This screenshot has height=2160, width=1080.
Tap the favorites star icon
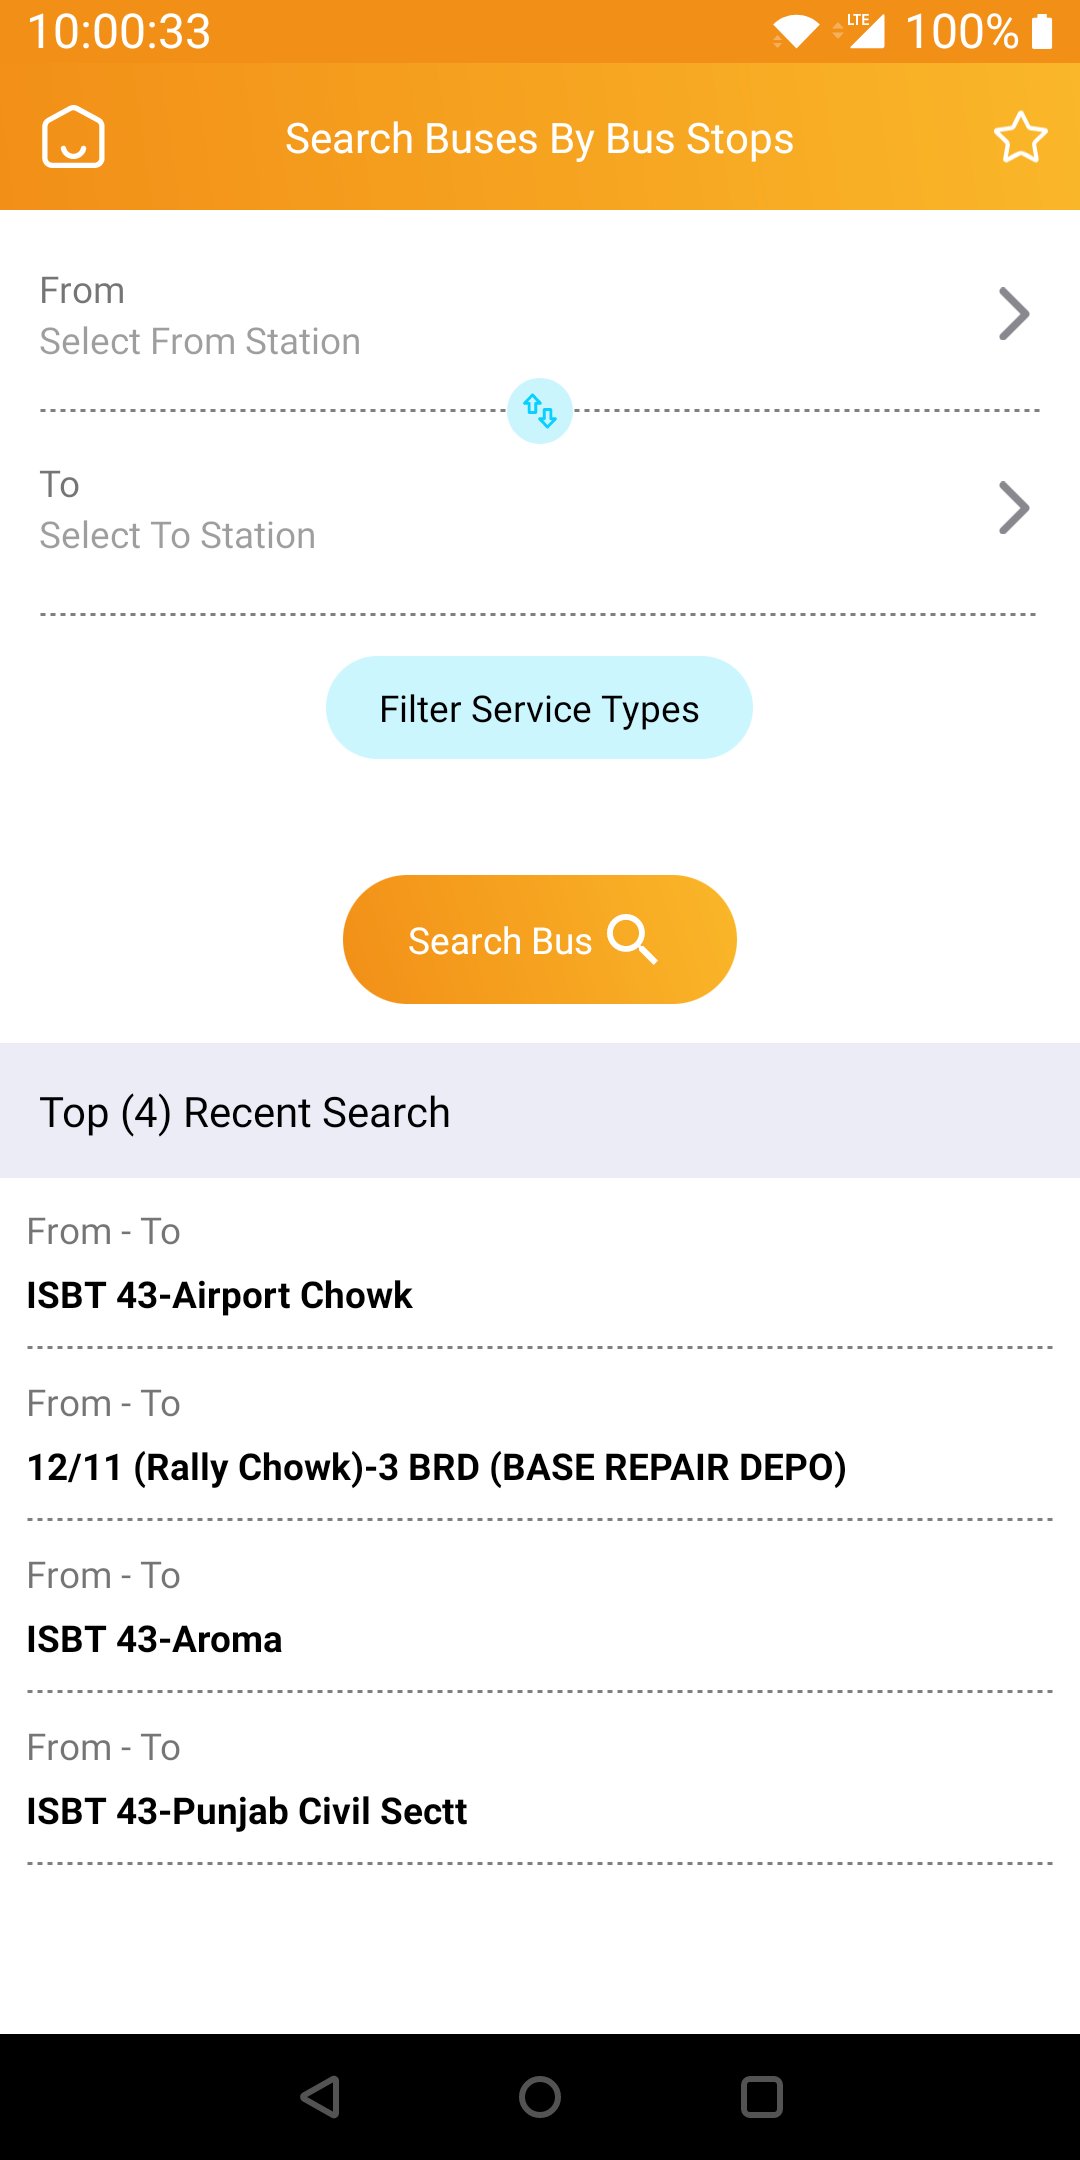1020,137
